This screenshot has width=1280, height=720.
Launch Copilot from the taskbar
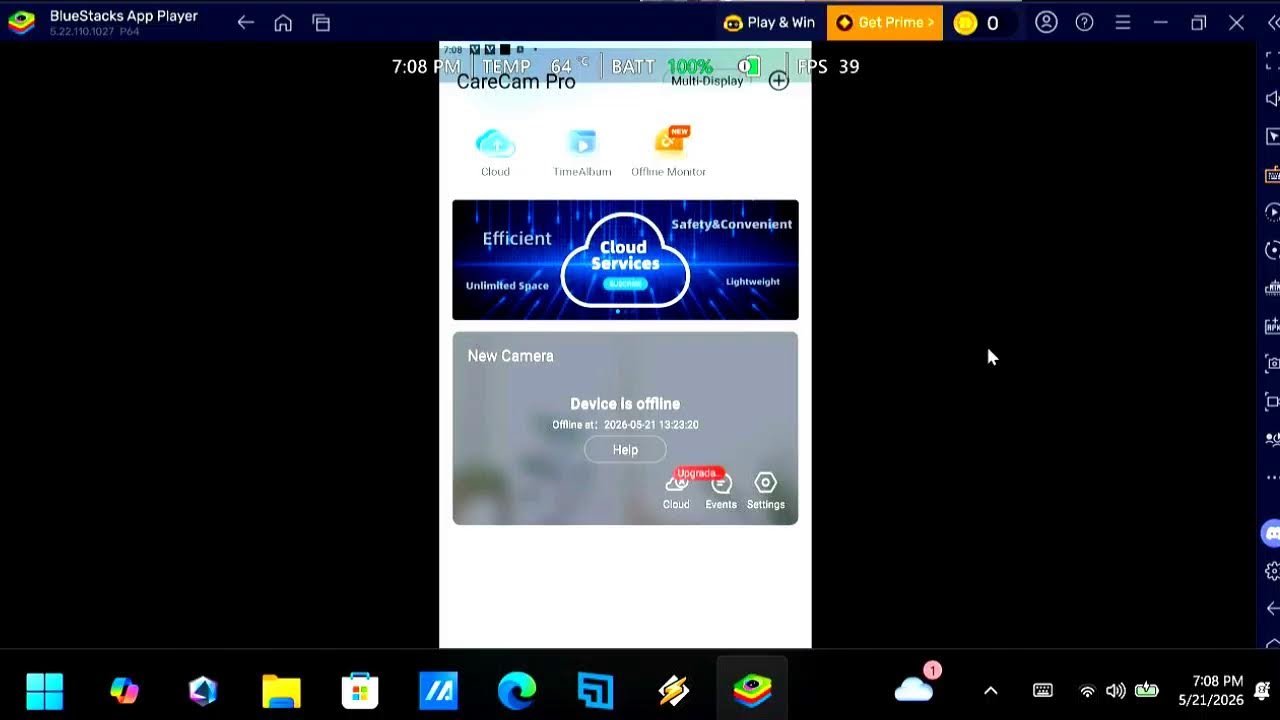(124, 691)
